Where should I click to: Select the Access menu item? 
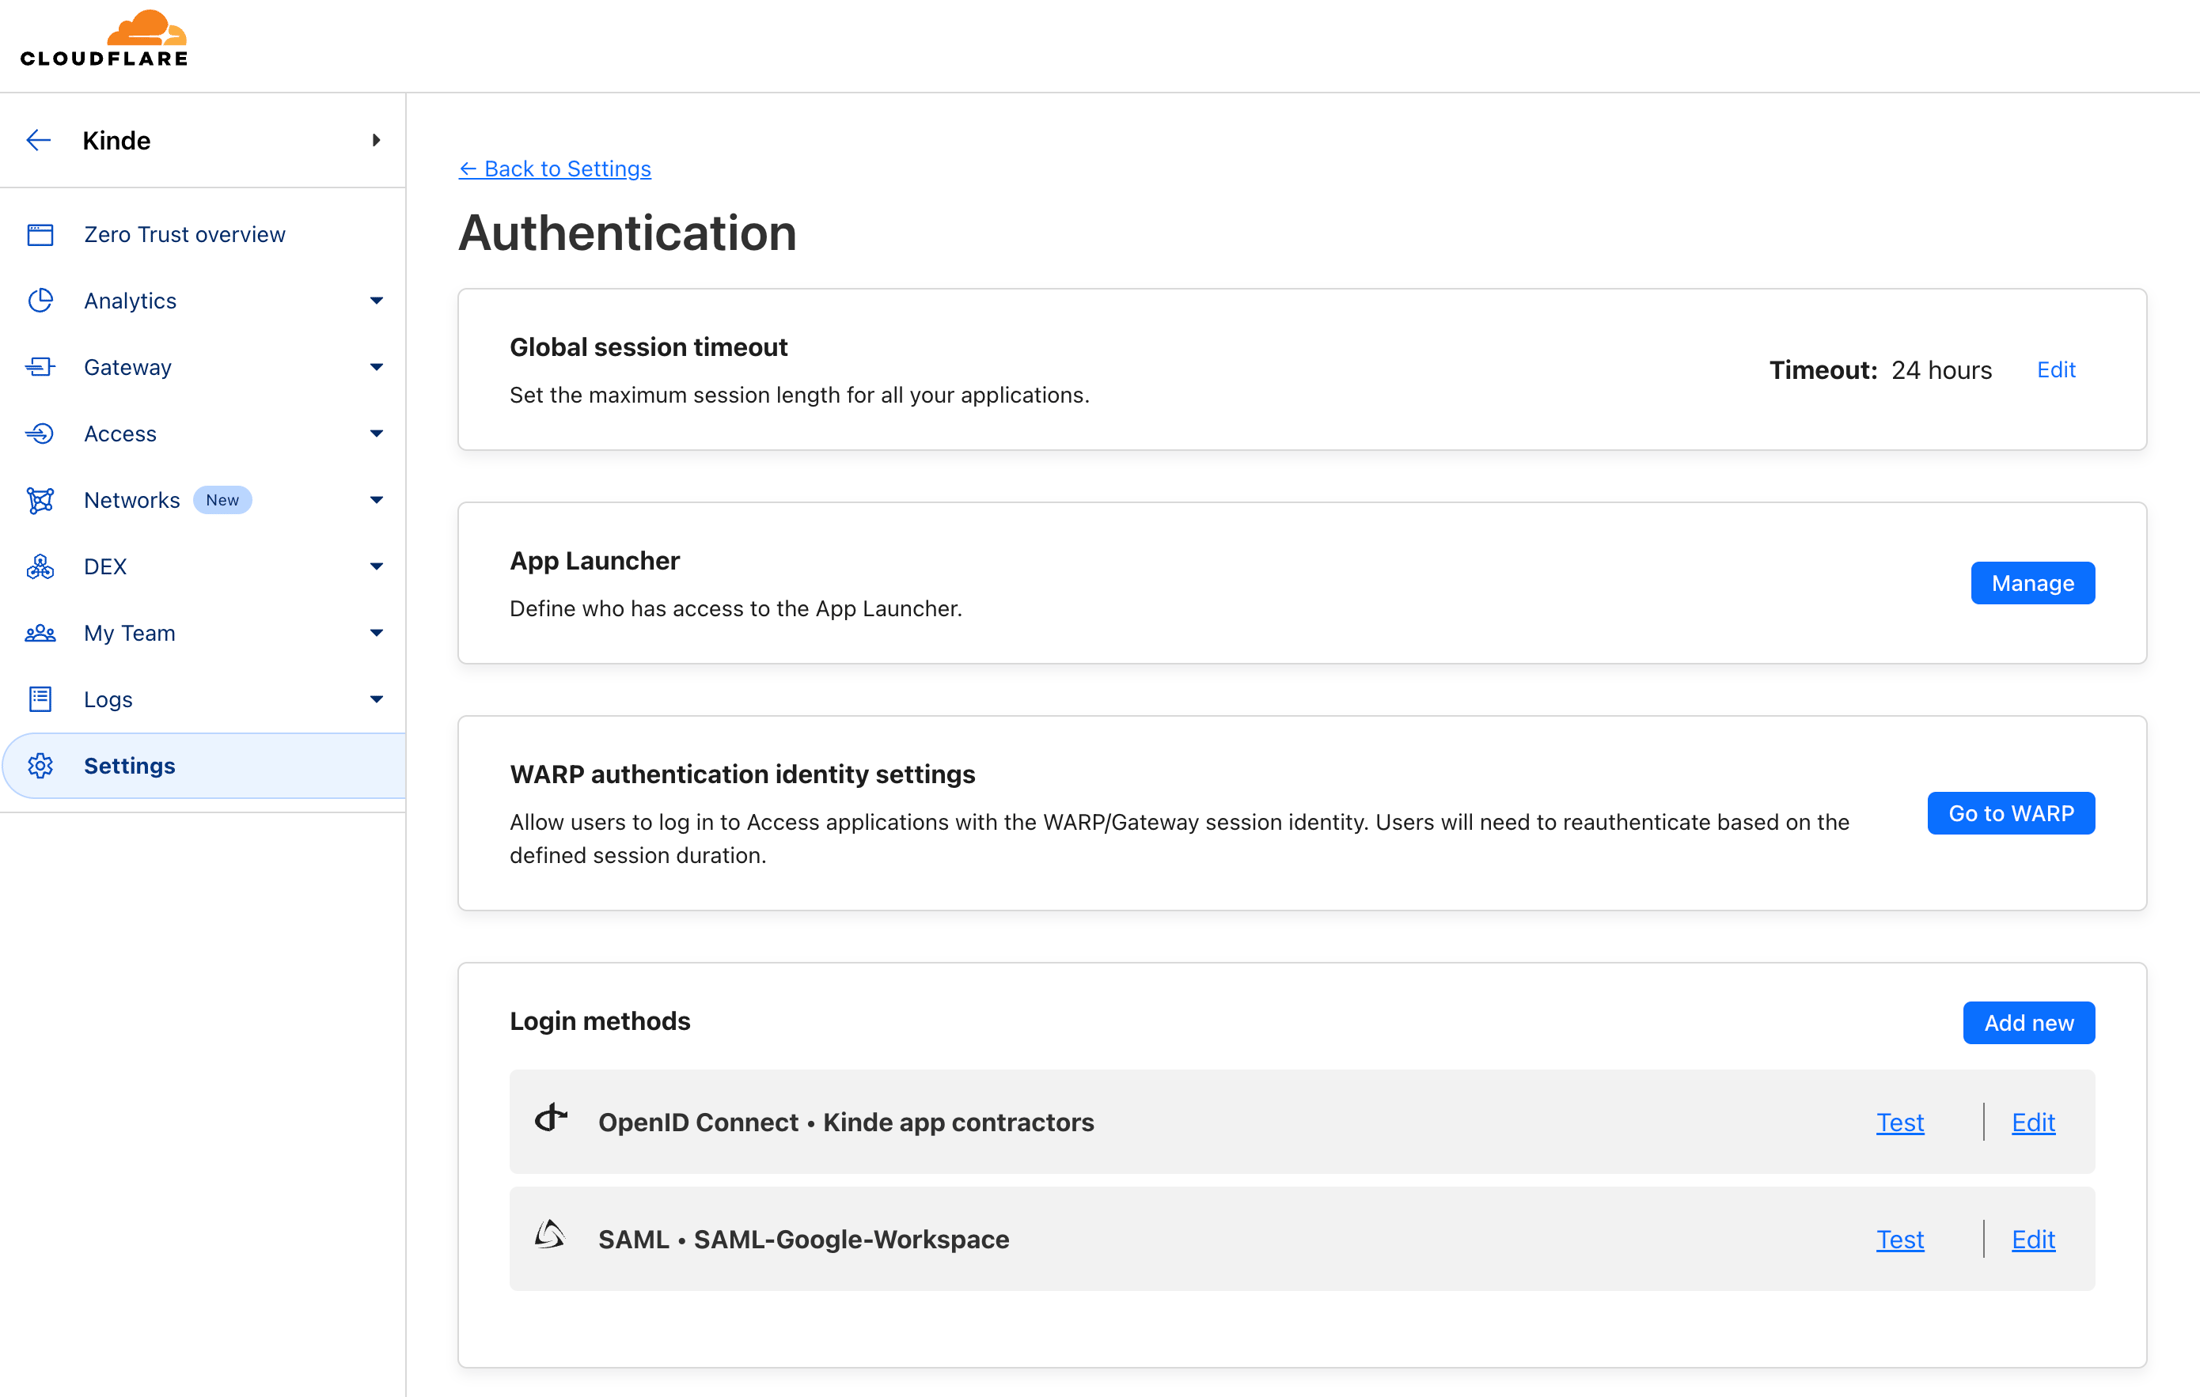click(x=120, y=433)
